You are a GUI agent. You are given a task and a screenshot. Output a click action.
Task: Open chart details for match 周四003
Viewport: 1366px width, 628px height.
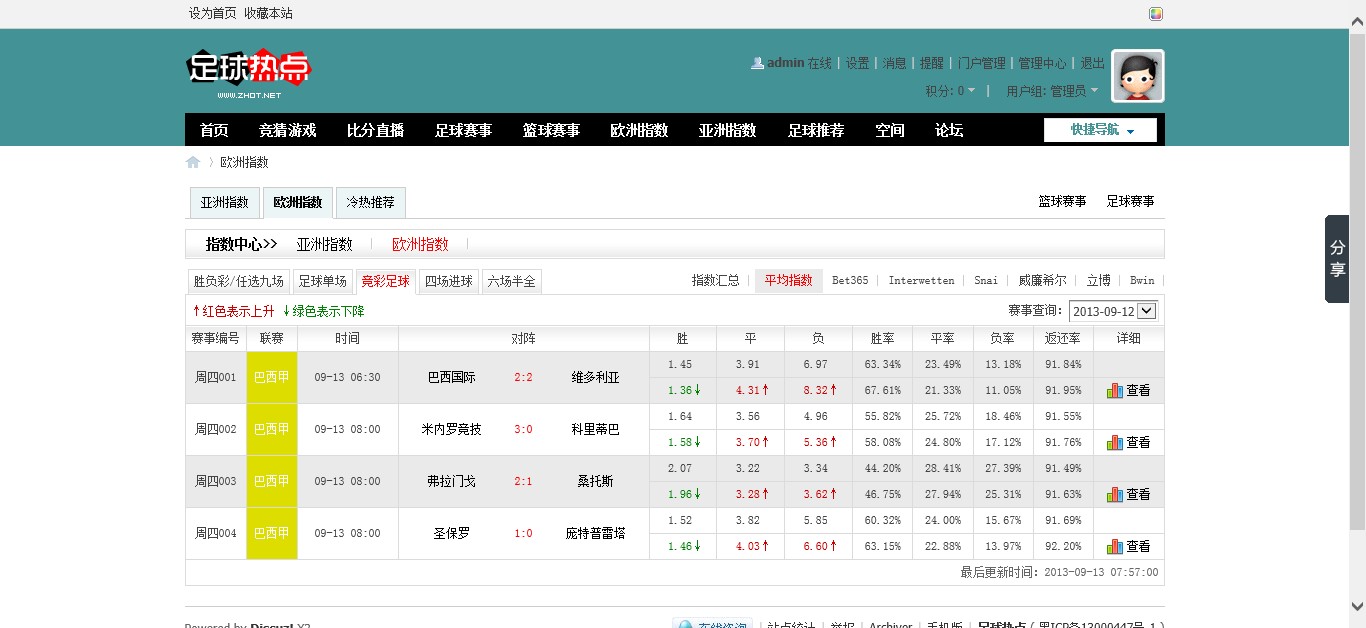pos(1128,495)
